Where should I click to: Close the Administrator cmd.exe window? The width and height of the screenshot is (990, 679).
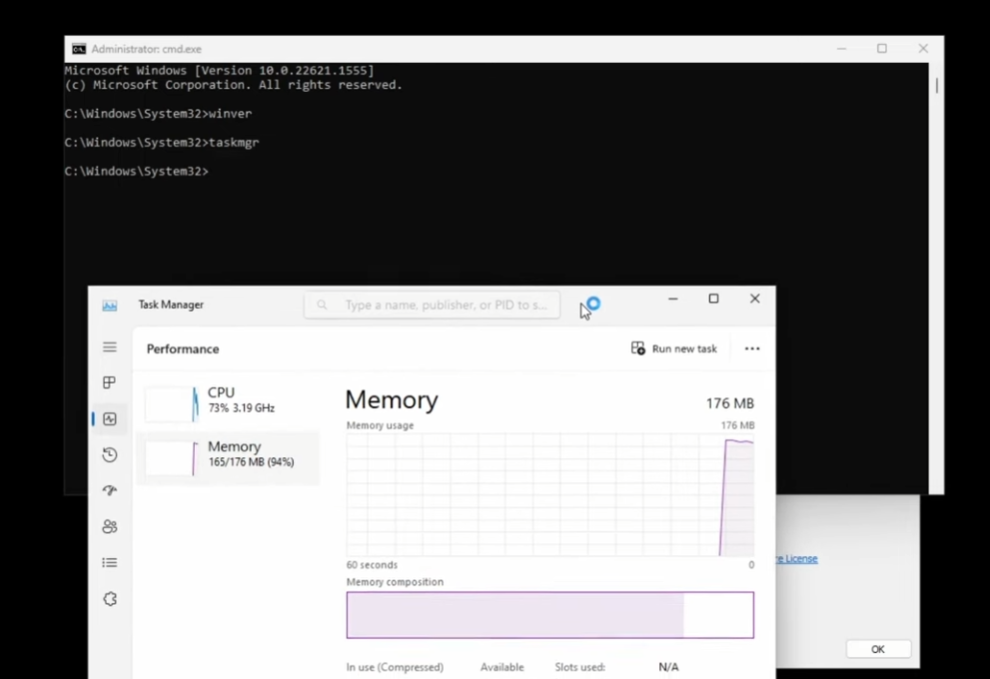[923, 49]
